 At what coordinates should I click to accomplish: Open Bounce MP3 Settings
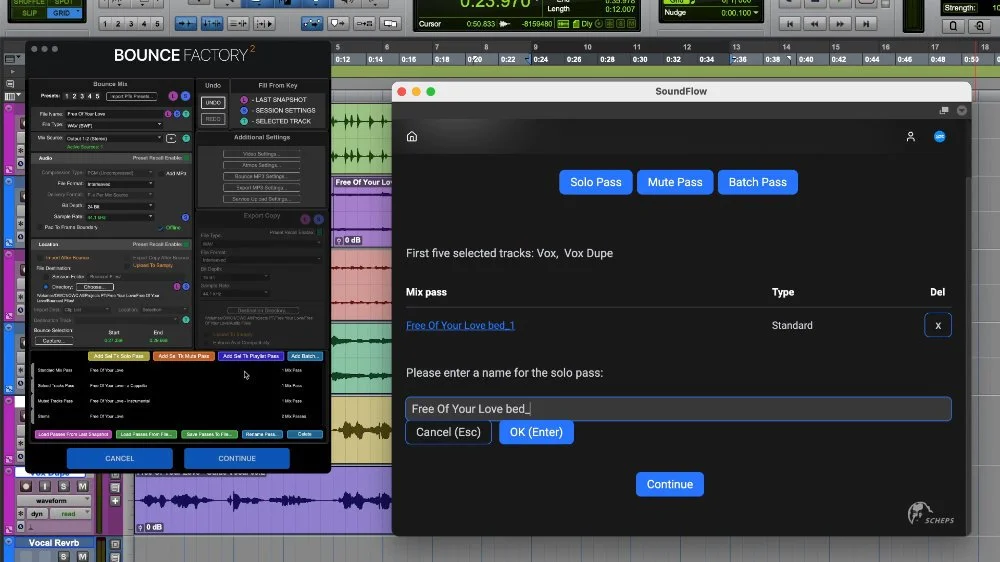click(x=260, y=176)
